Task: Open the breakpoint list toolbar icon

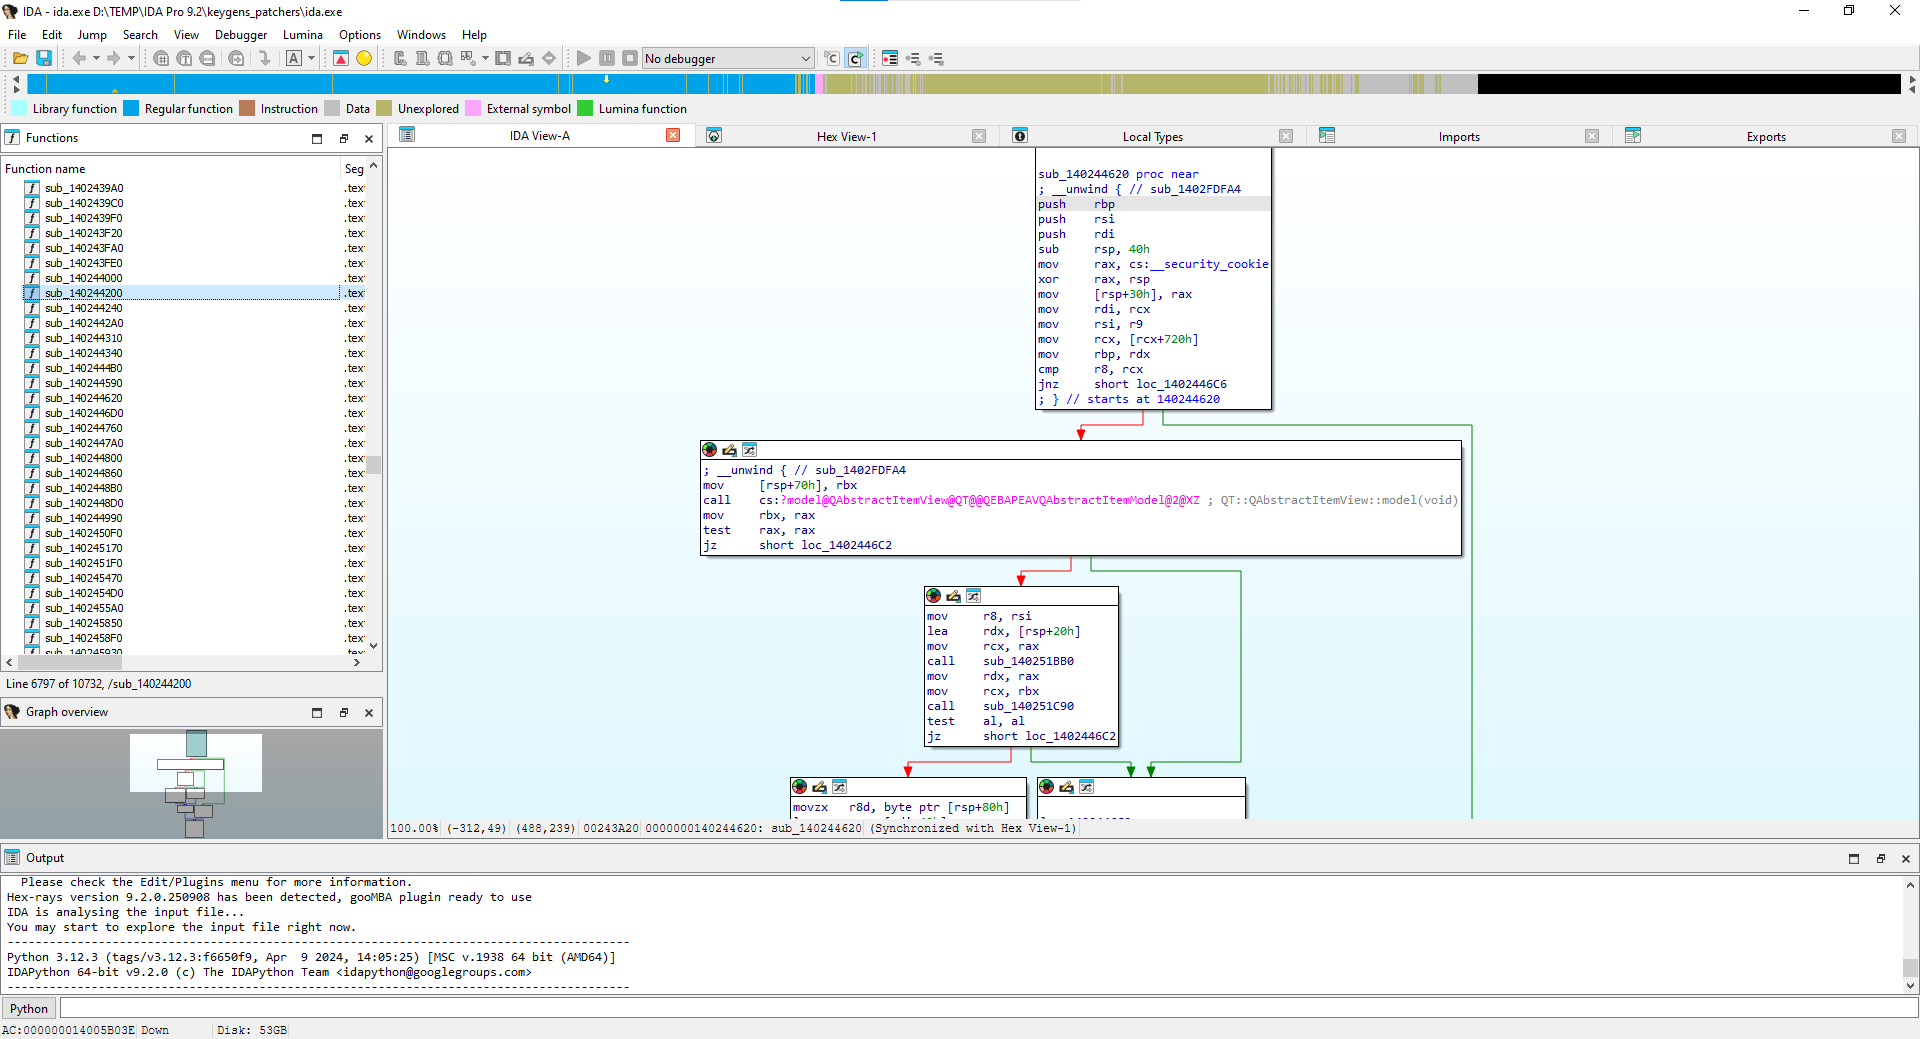Action: pos(890,58)
